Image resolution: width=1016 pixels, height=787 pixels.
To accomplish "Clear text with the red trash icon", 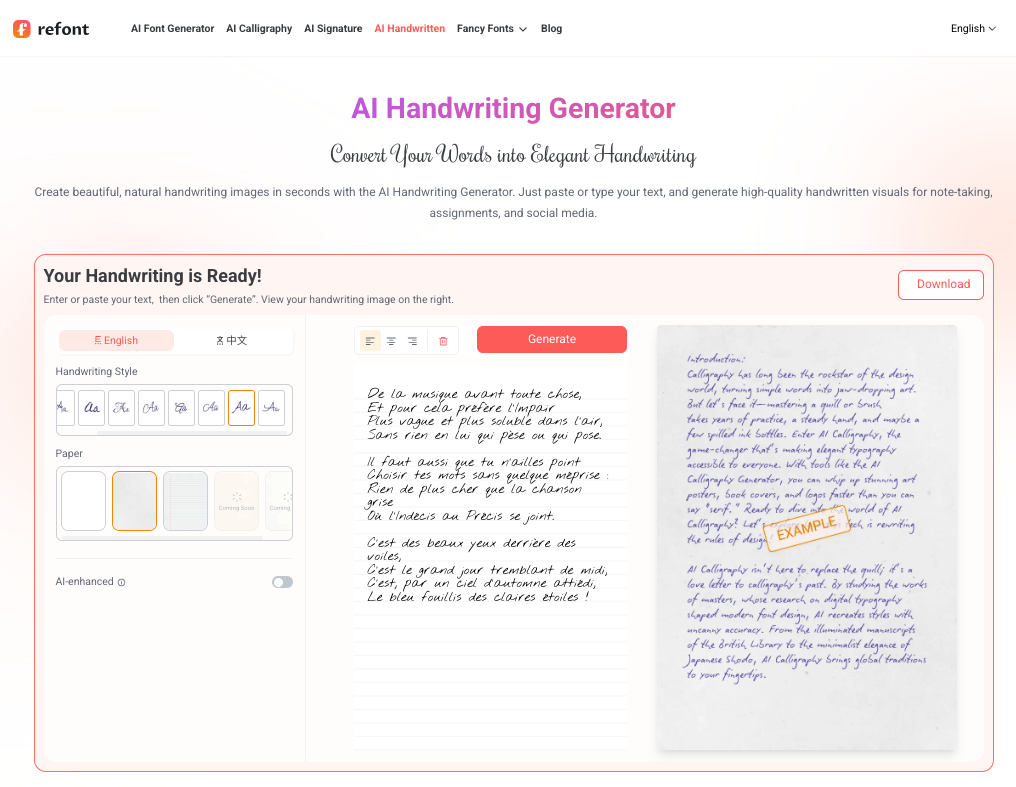I will click(x=443, y=341).
